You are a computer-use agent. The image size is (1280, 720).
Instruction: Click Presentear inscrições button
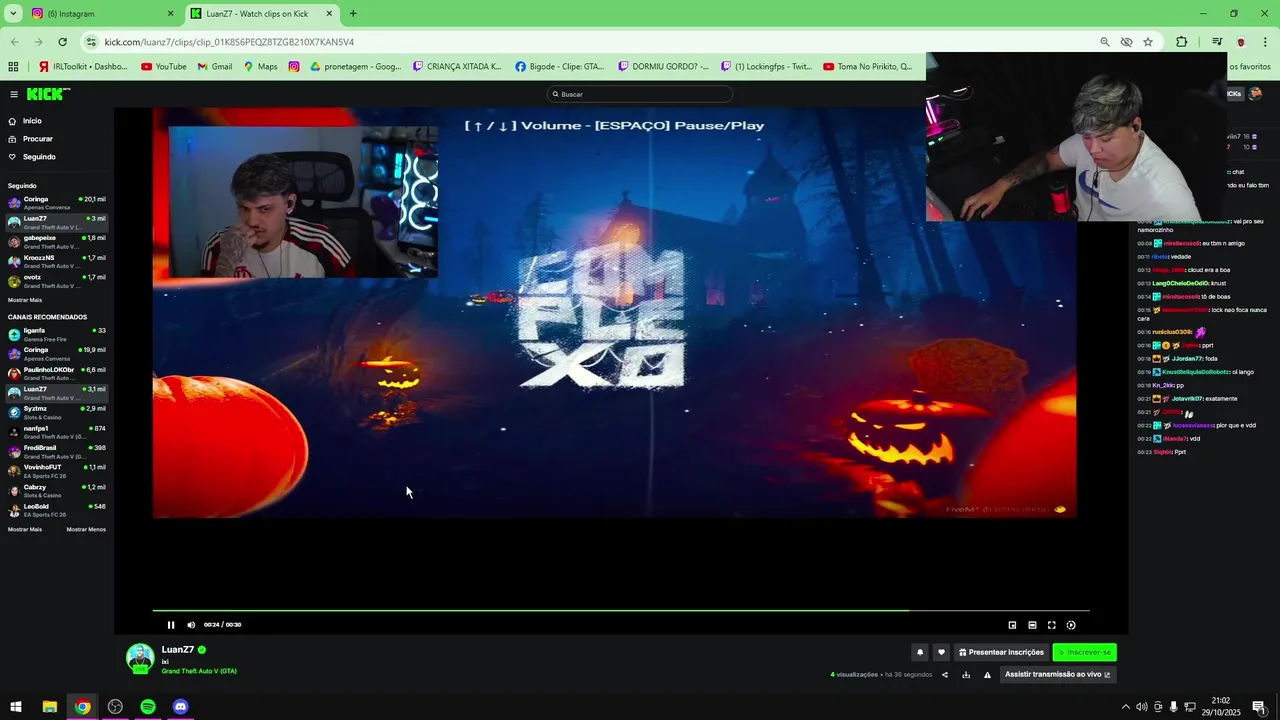[x=1001, y=652]
